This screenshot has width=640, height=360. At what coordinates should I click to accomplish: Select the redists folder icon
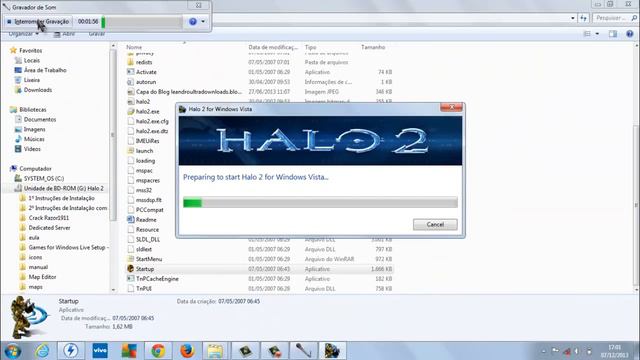(x=131, y=62)
